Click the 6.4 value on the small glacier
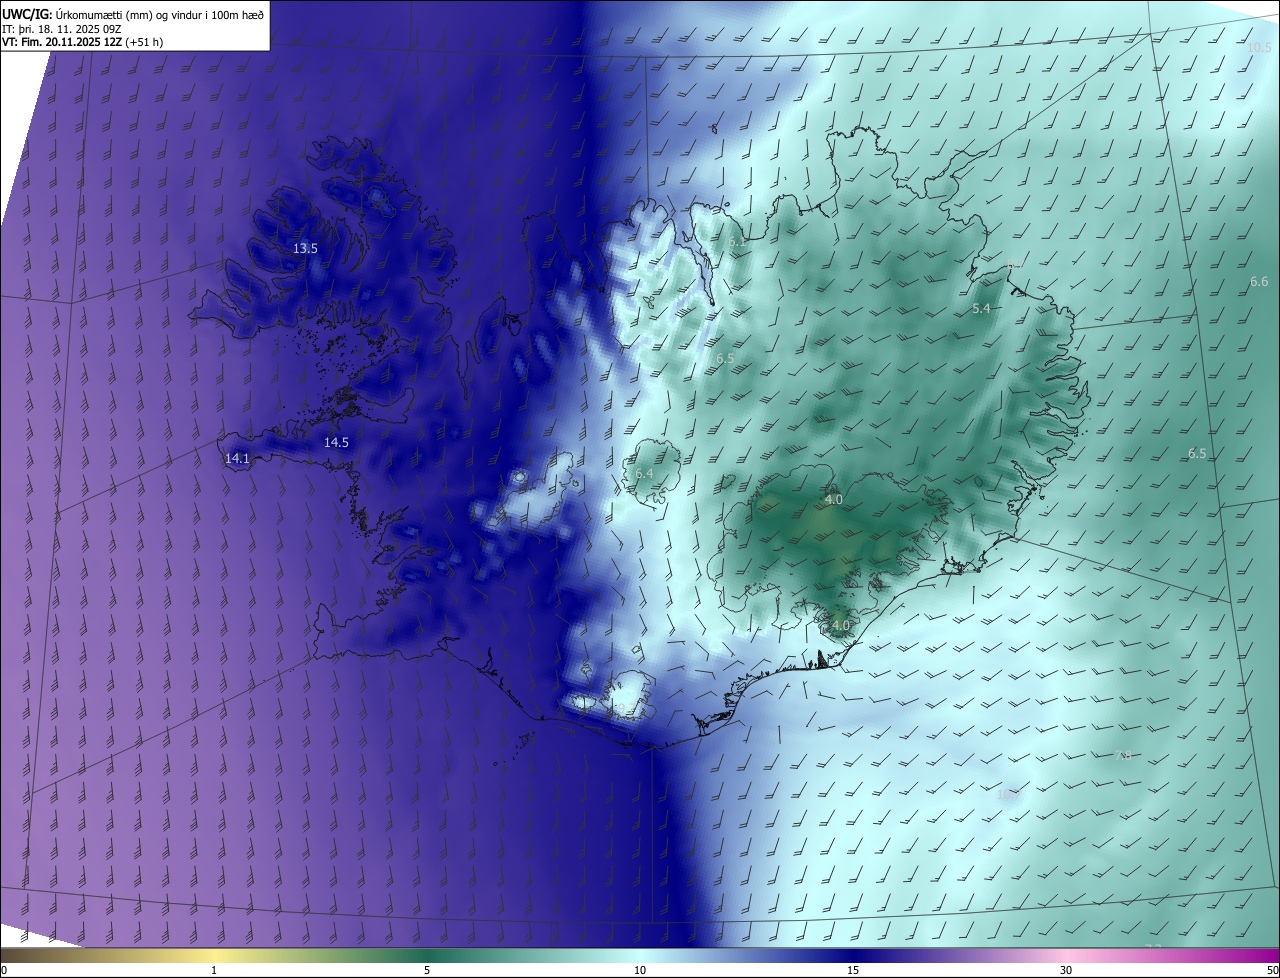The image size is (1280, 978). (644, 473)
